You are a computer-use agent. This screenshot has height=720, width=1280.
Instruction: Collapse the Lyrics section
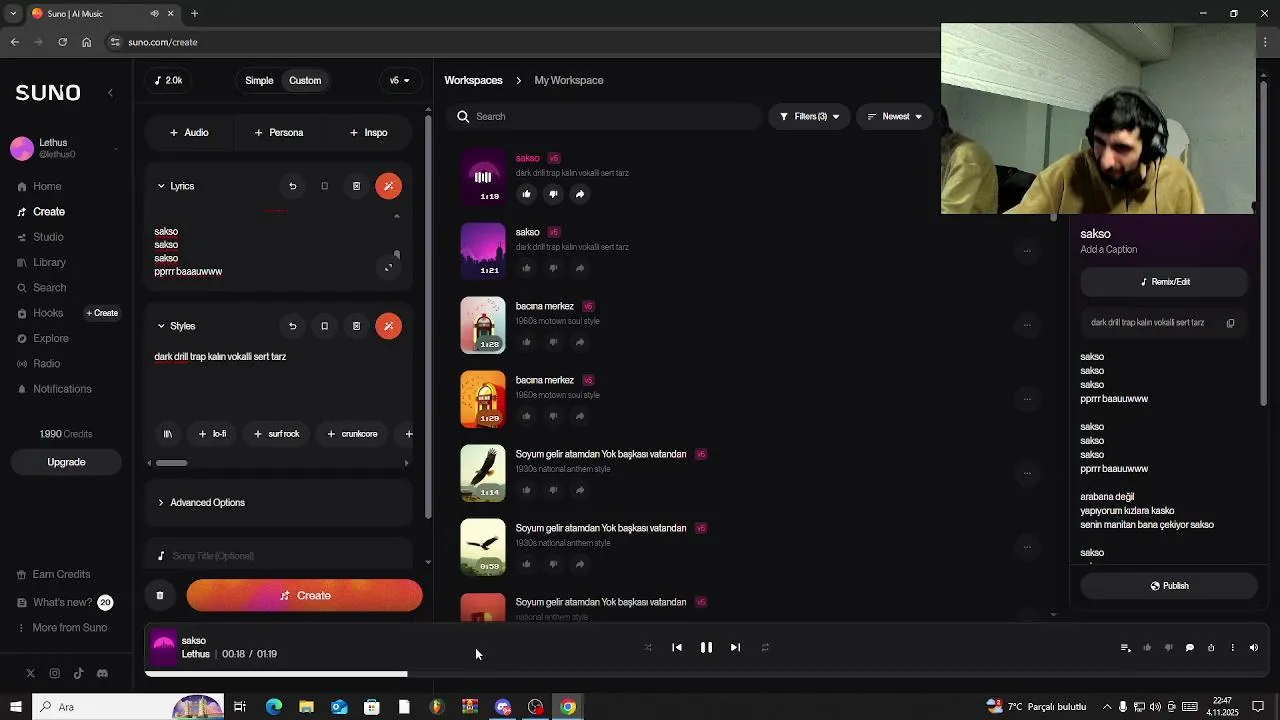point(176,186)
